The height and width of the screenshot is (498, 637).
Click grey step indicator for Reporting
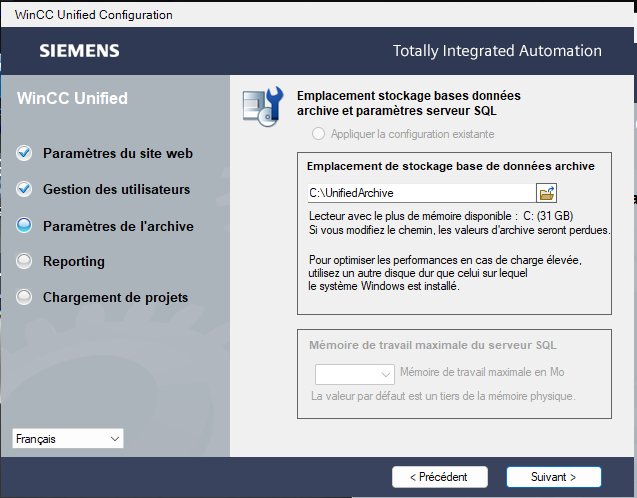[24, 261]
